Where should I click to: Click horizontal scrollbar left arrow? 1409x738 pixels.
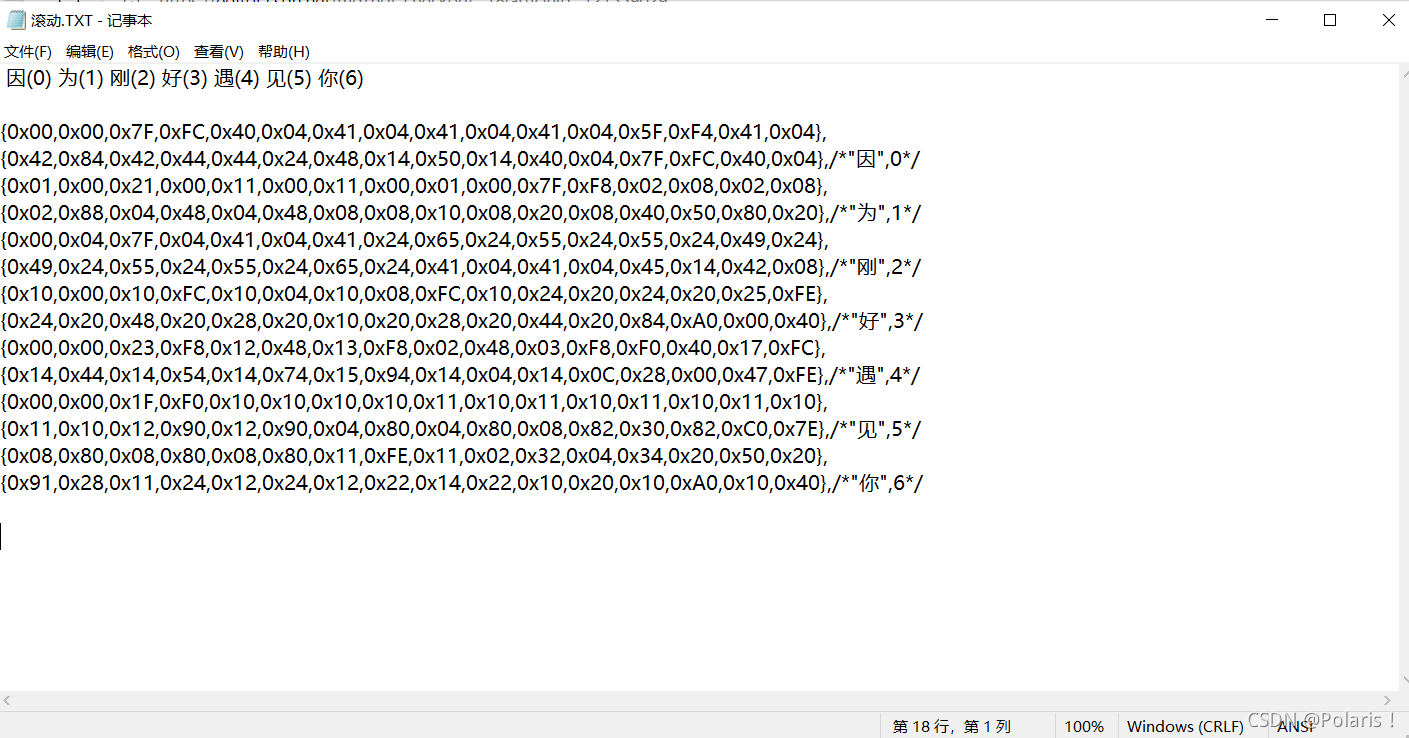[8, 701]
